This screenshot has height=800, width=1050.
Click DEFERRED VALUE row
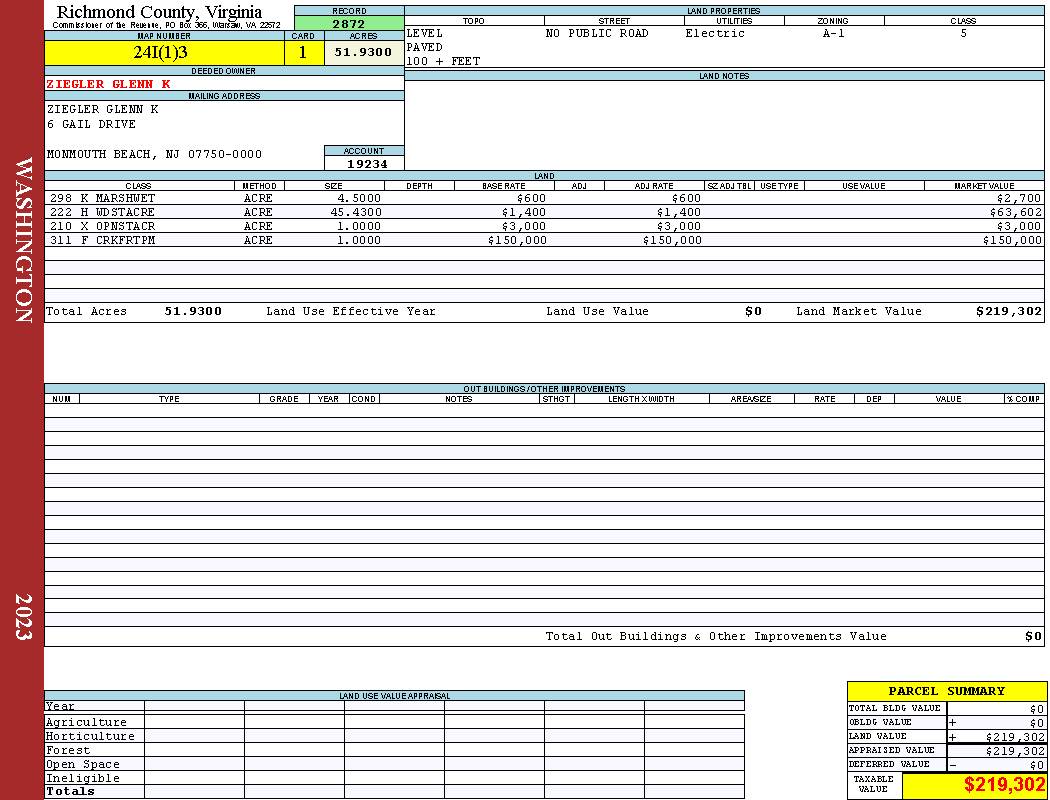[x=946, y=765]
